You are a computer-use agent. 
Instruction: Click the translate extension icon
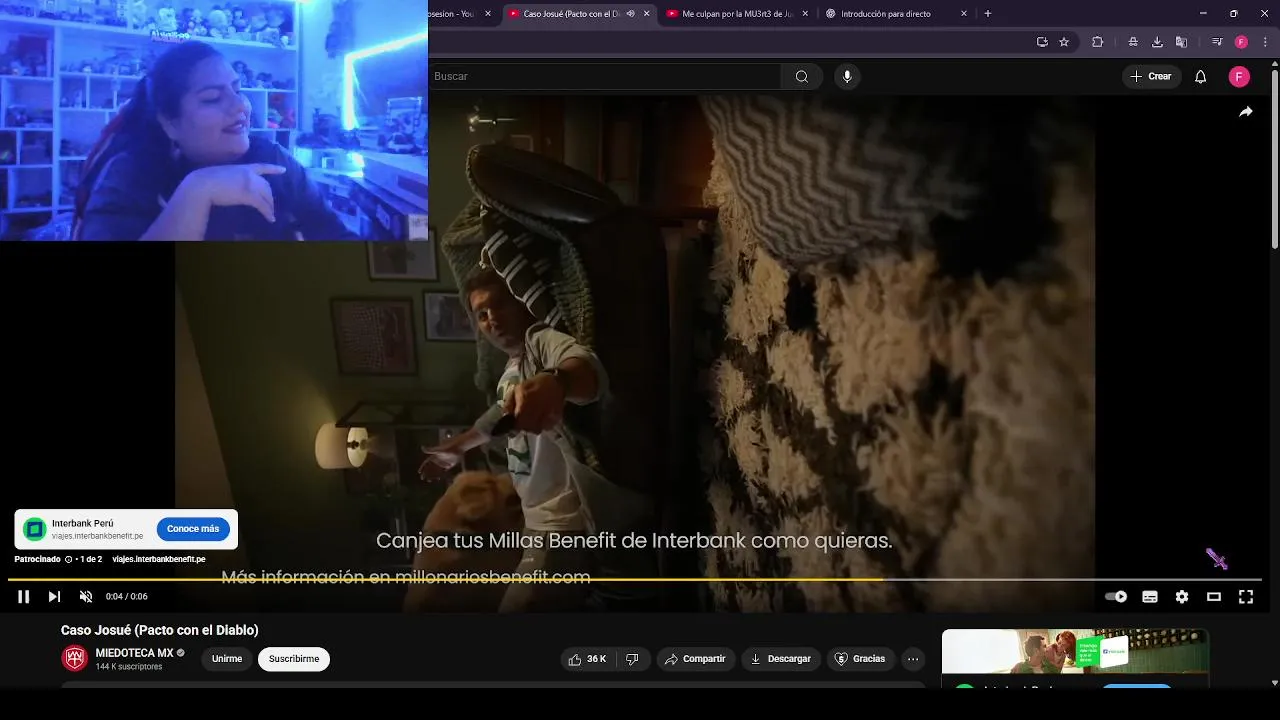click(1181, 42)
